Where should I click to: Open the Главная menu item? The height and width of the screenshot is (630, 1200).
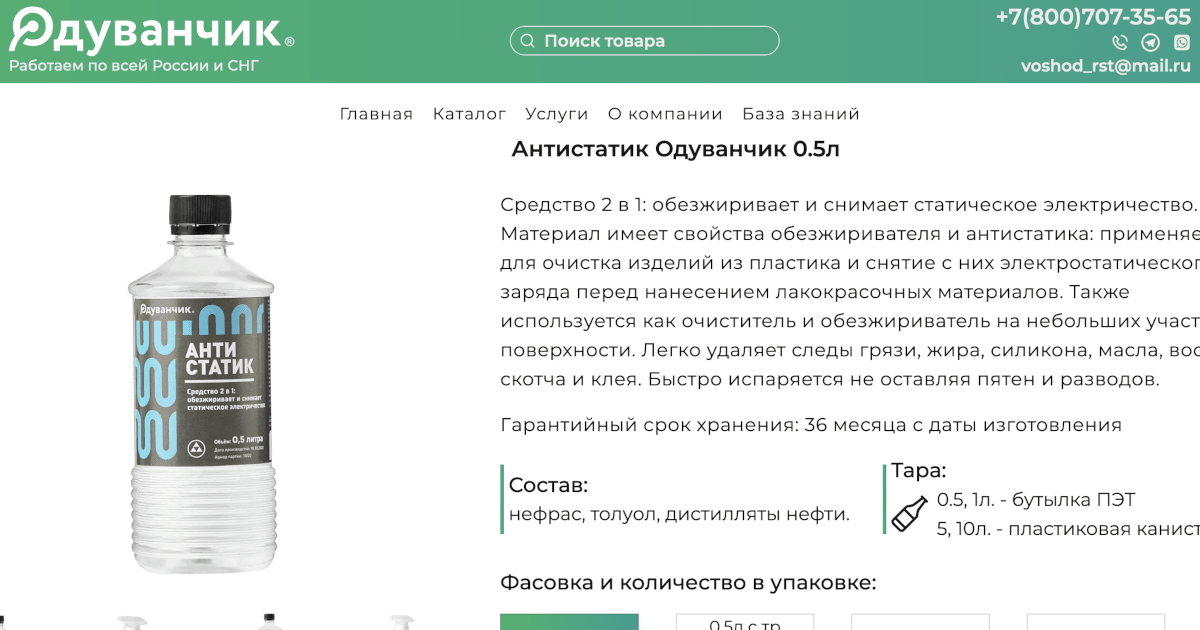click(x=376, y=114)
